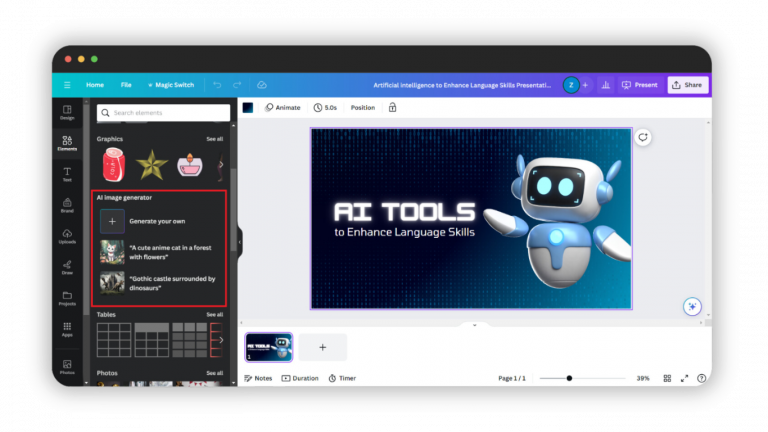Go to Home in top bar
Image resolution: width=768 pixels, height=432 pixels.
[x=95, y=85]
